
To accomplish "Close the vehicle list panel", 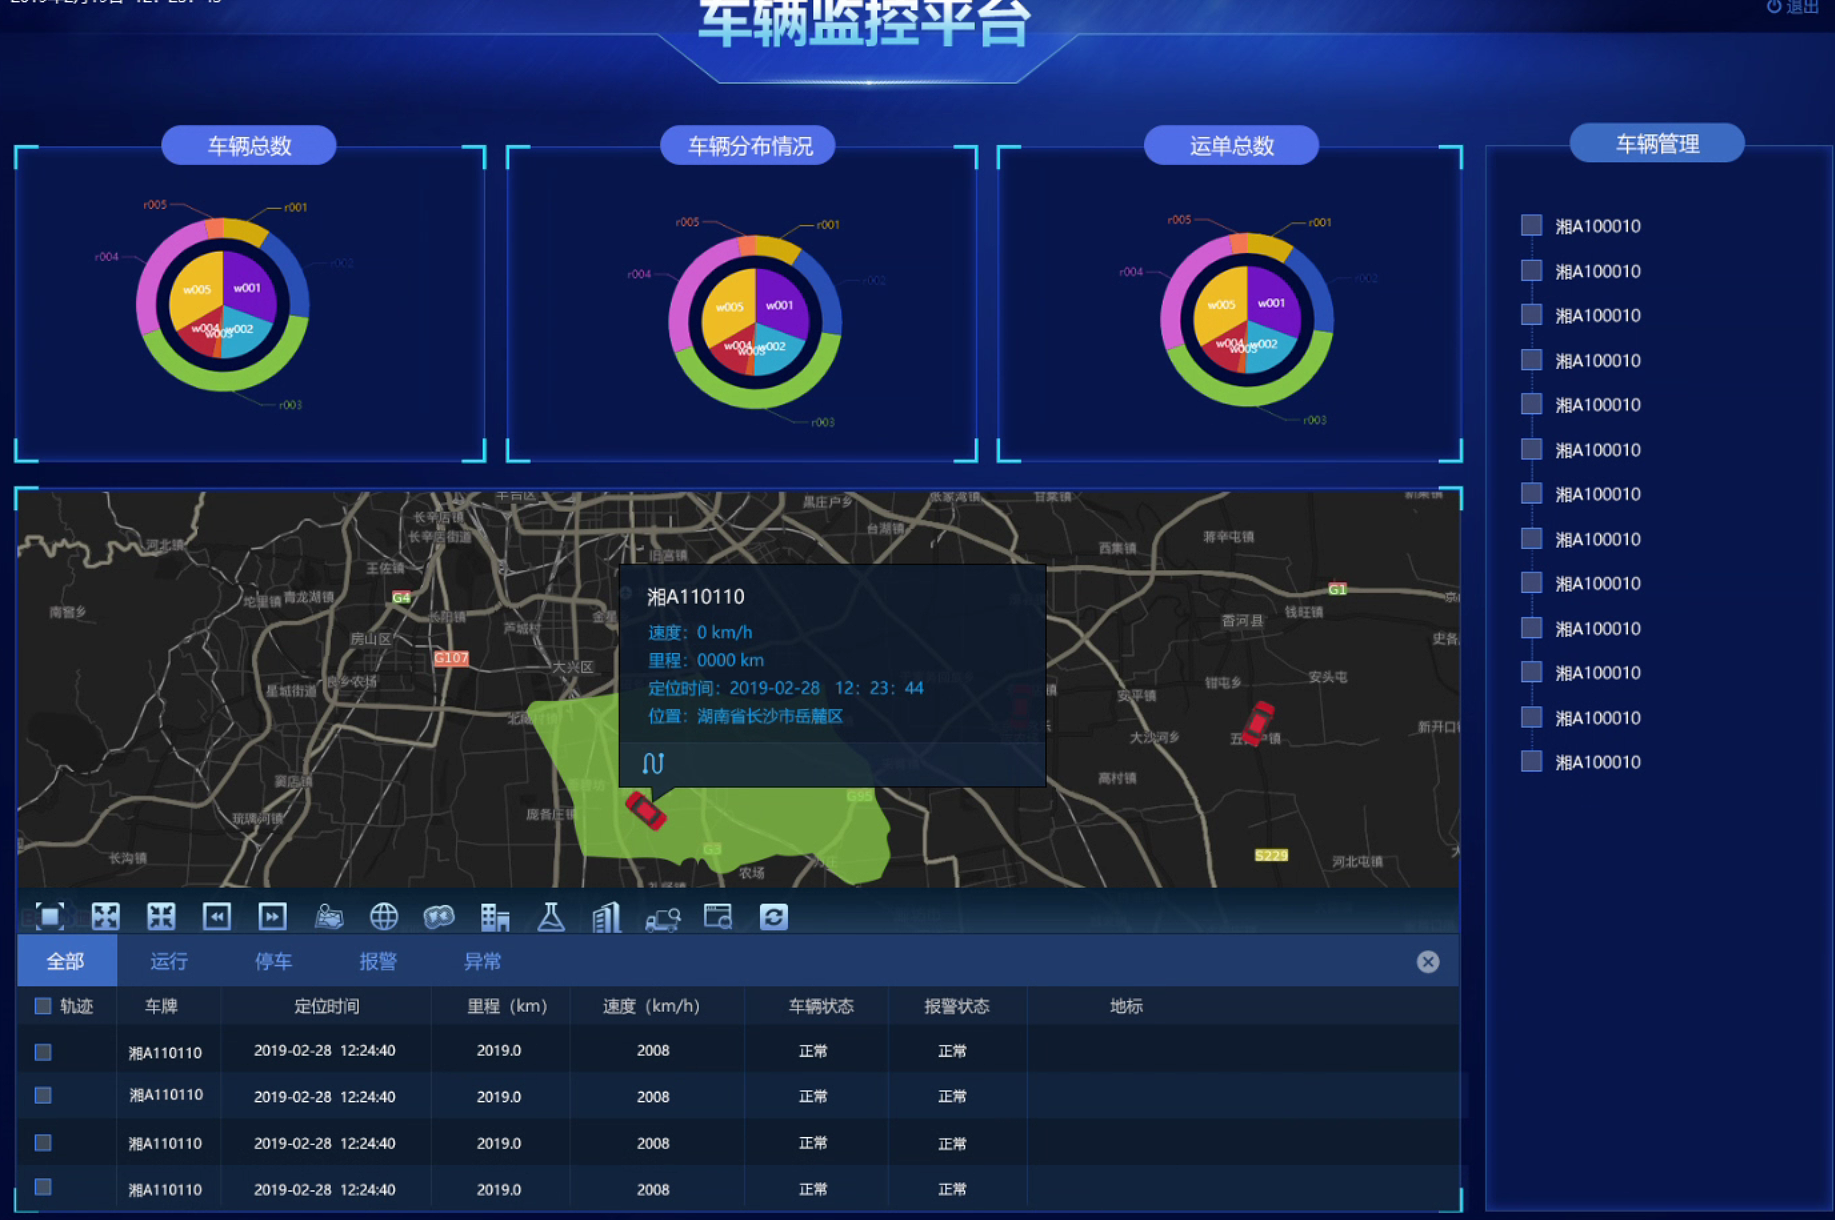I will (1427, 961).
